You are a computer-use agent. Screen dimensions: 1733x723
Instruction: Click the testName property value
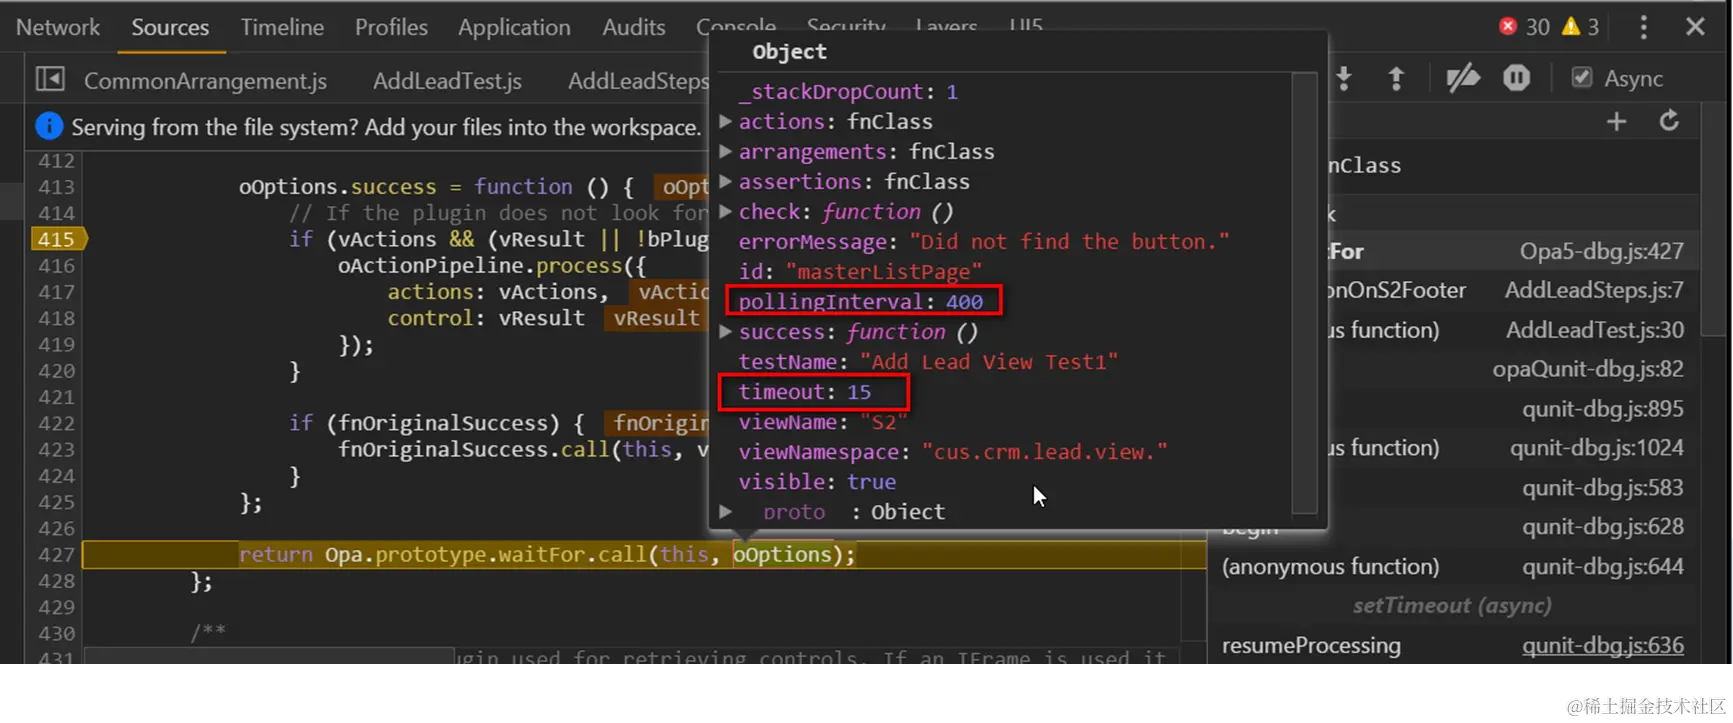pyautogui.click(x=989, y=362)
